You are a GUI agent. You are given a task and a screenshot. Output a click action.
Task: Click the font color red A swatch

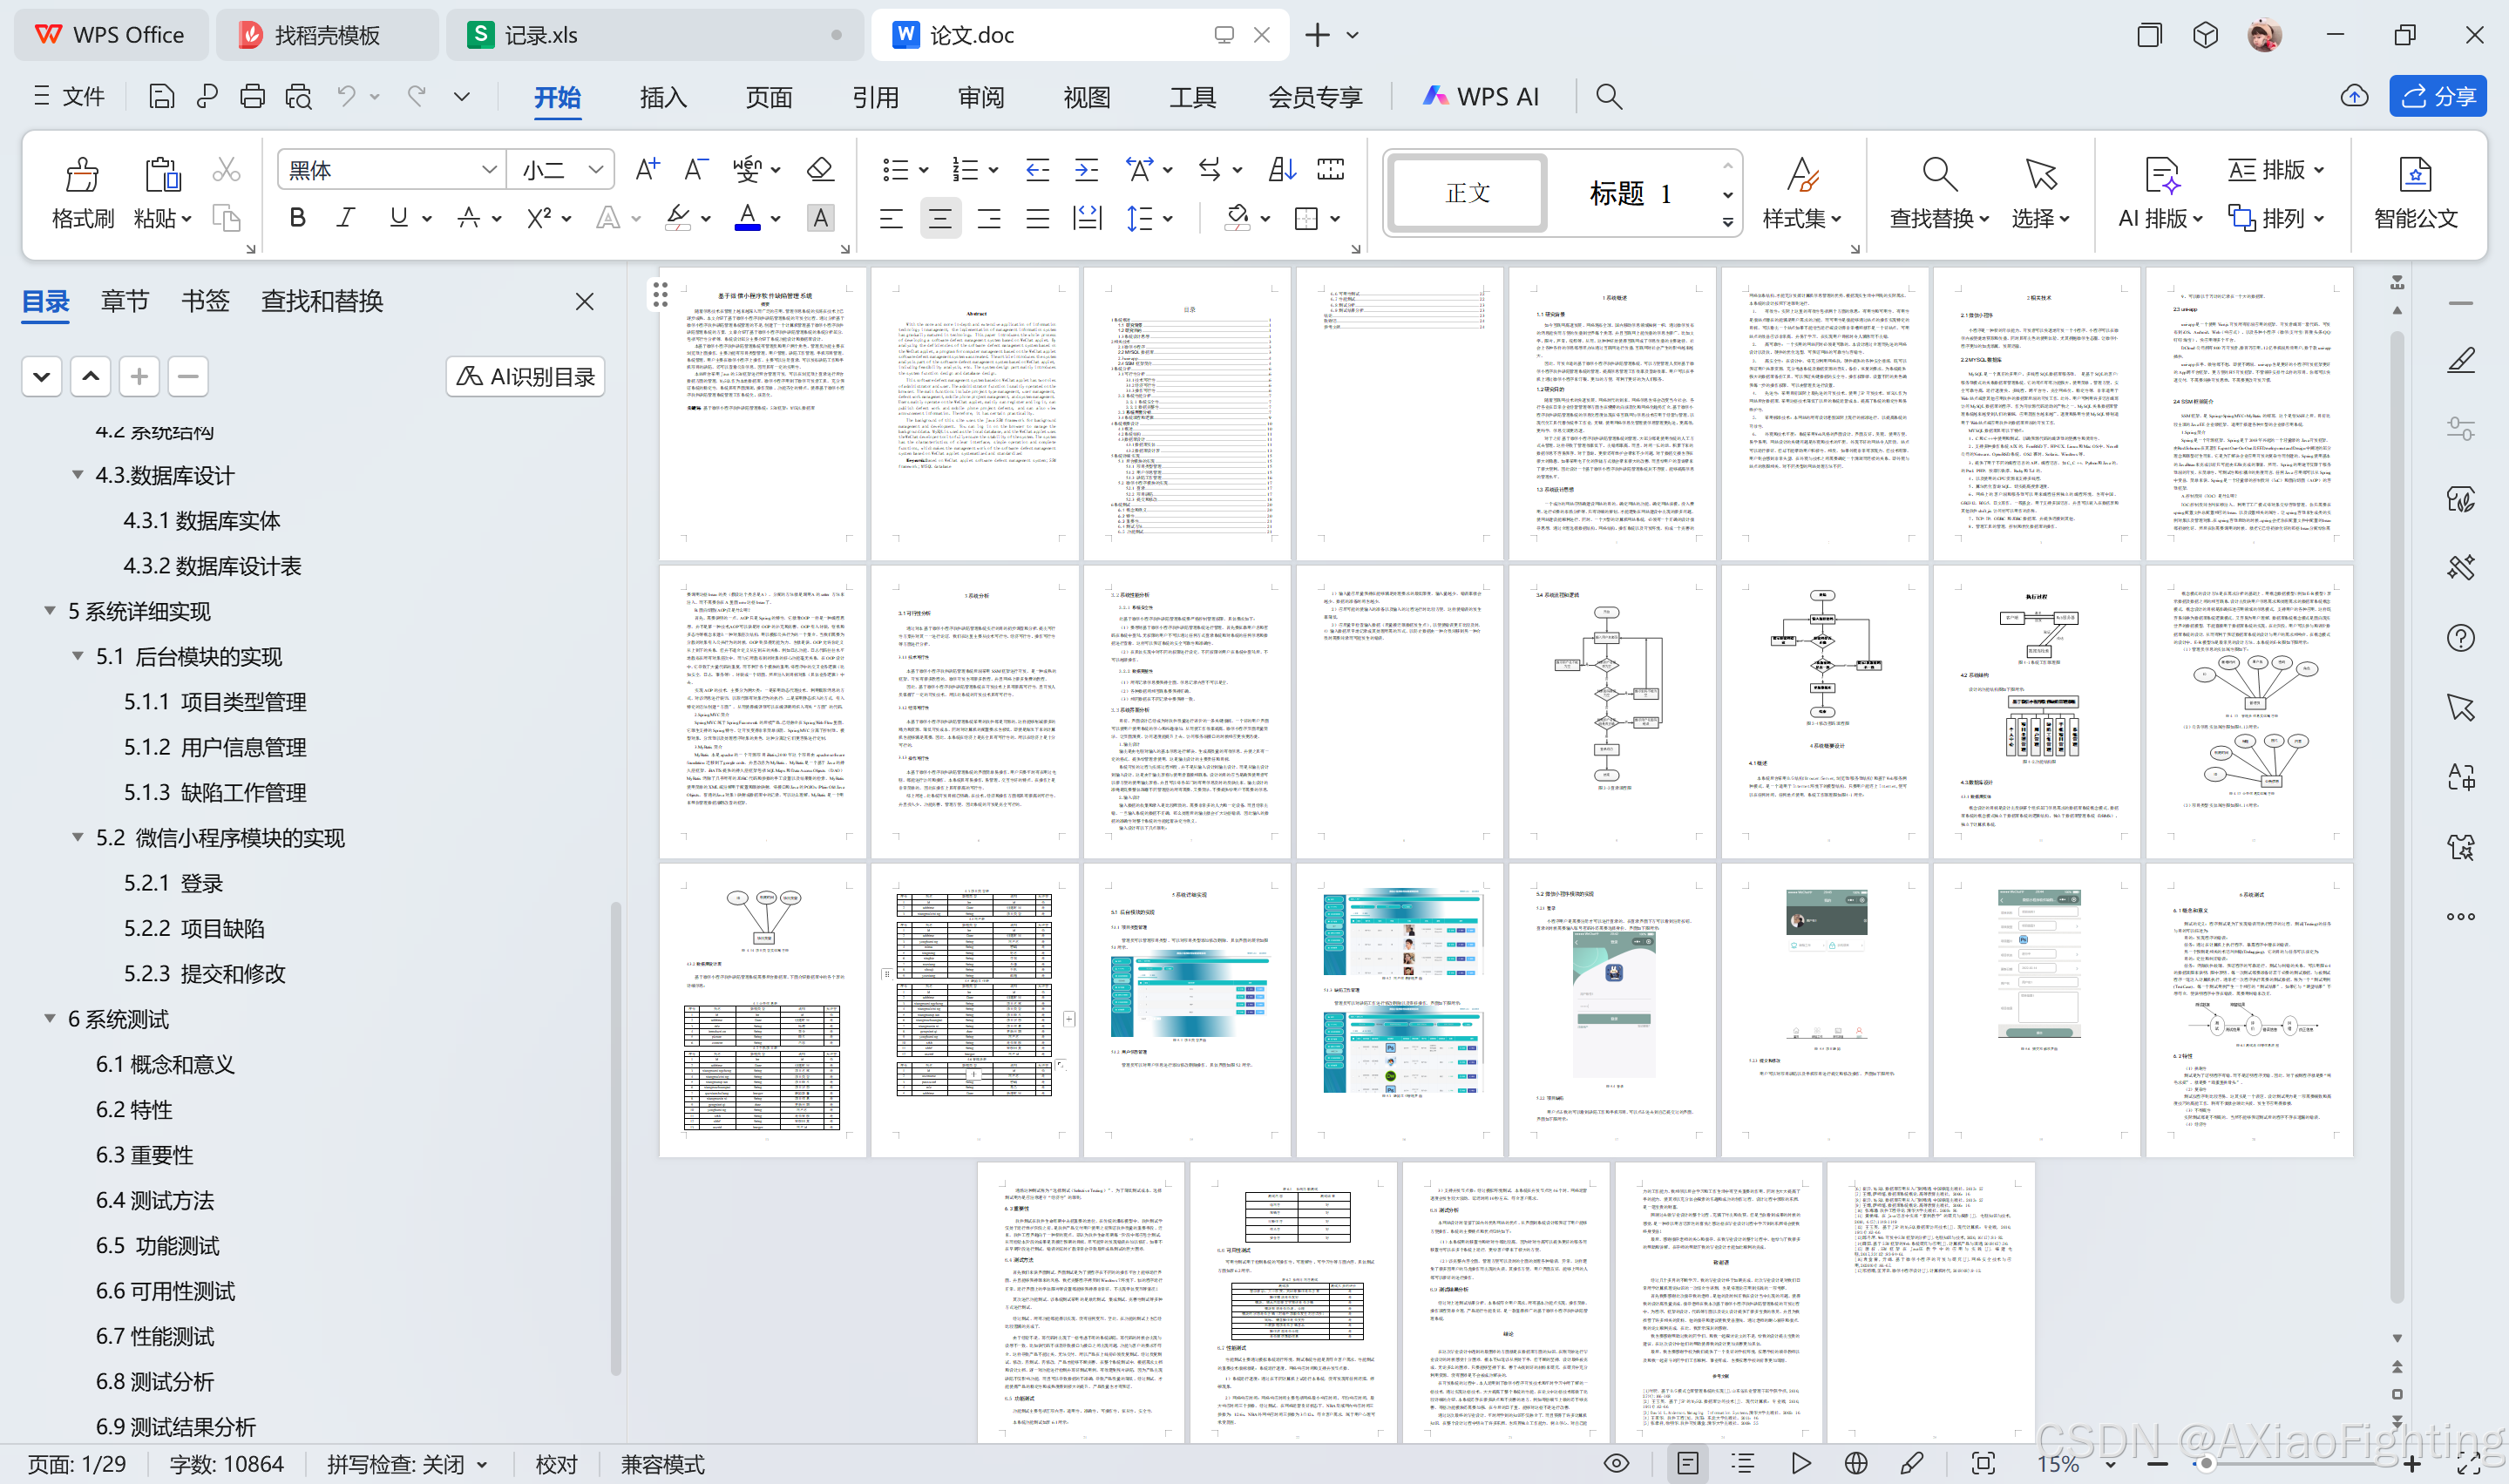tap(747, 218)
